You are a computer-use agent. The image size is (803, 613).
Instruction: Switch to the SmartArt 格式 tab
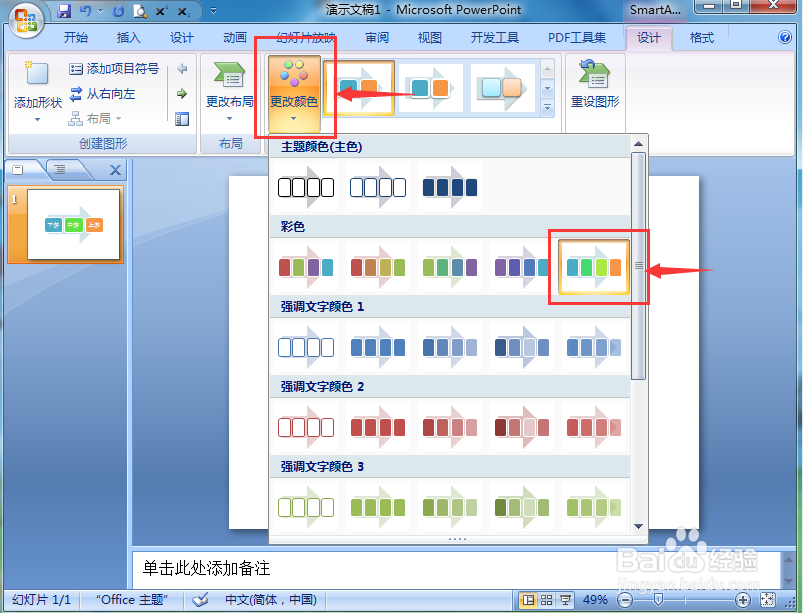pos(702,37)
